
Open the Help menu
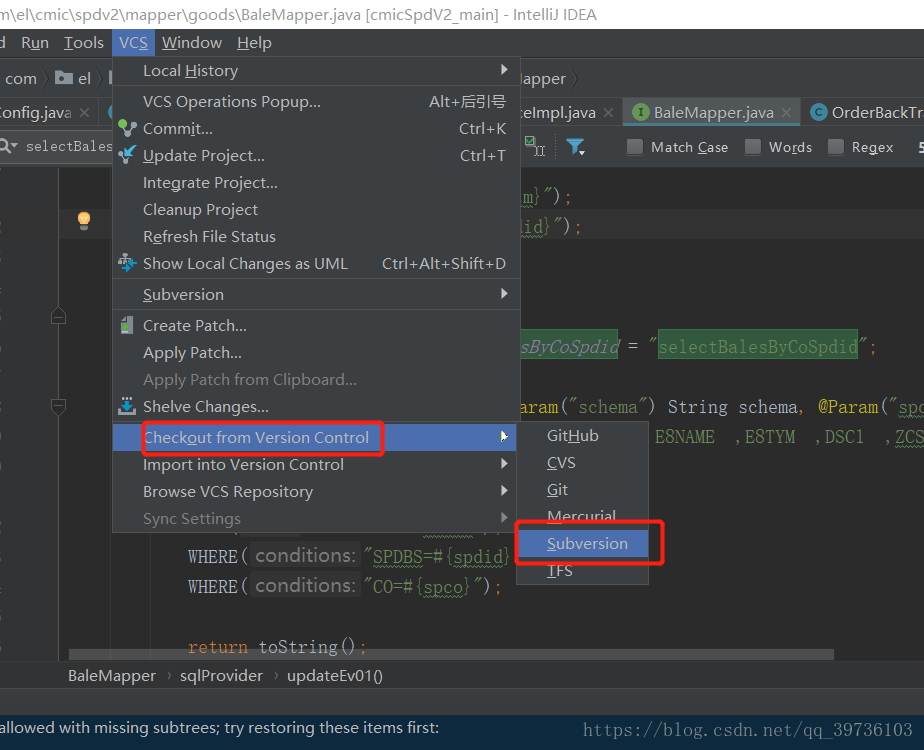(254, 43)
